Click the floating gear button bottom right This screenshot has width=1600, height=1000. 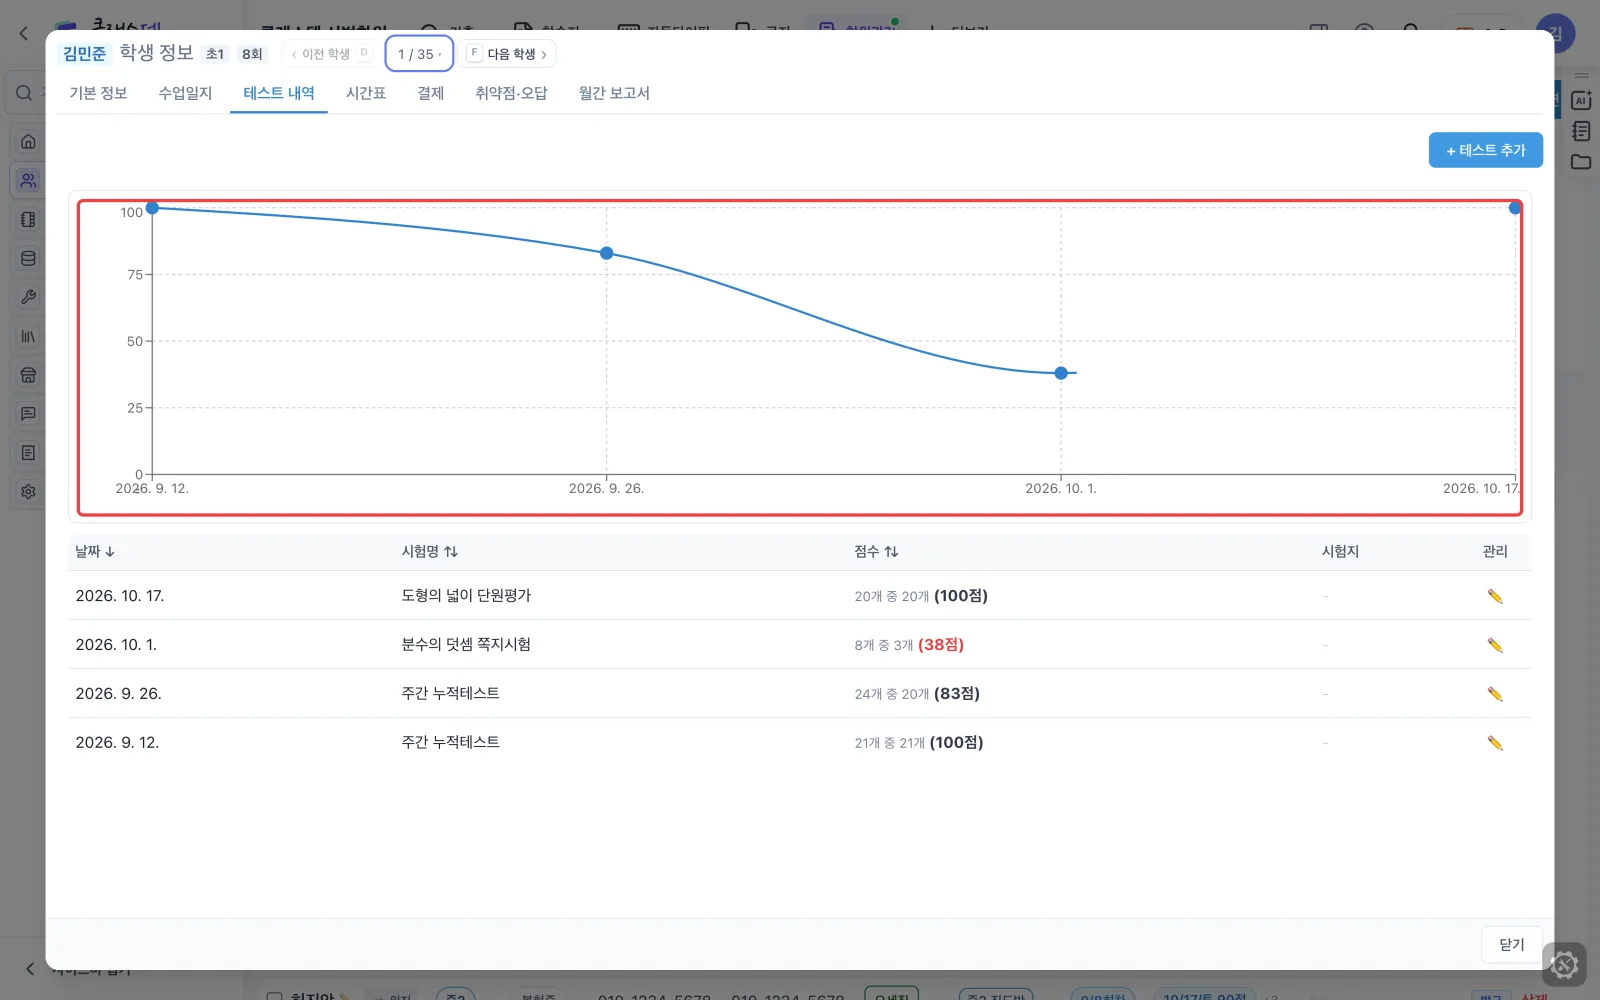[x=1564, y=965]
